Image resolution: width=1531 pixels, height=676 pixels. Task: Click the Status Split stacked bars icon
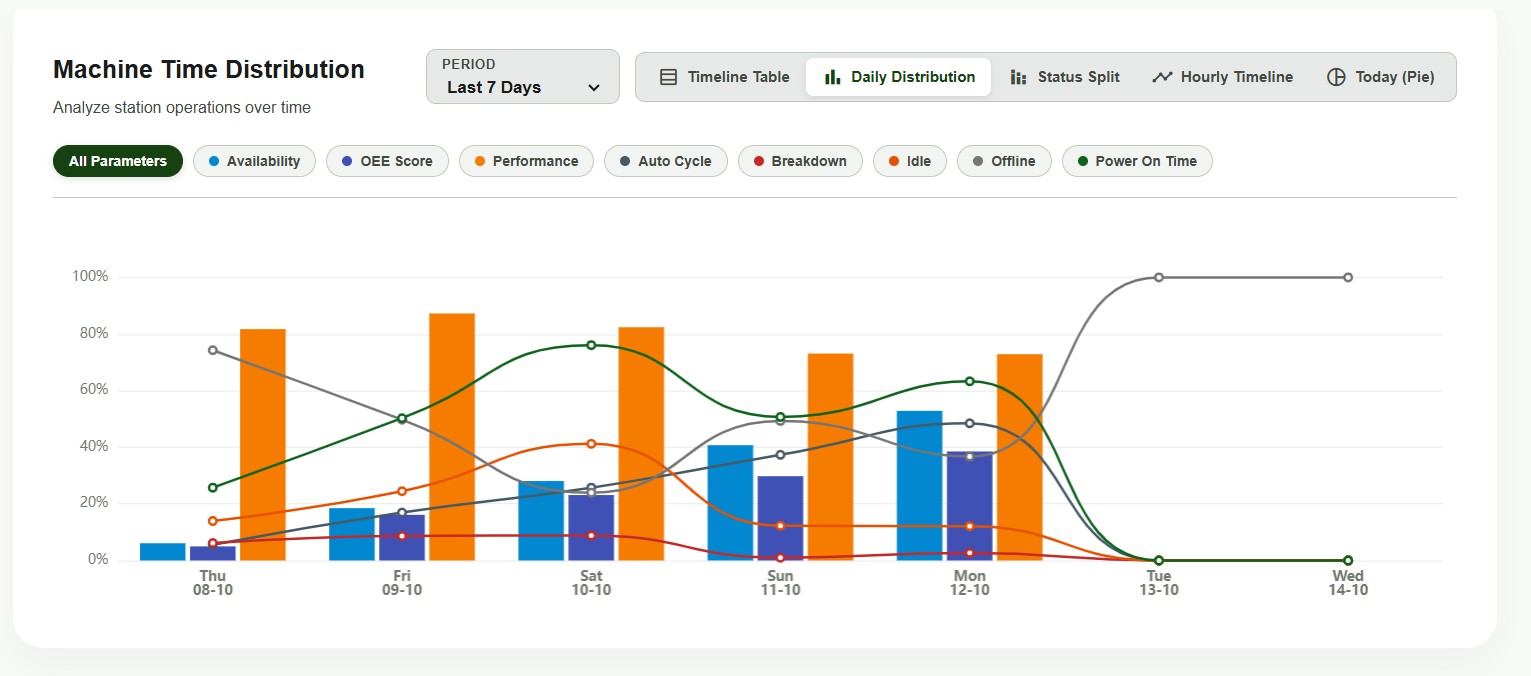(x=1018, y=77)
